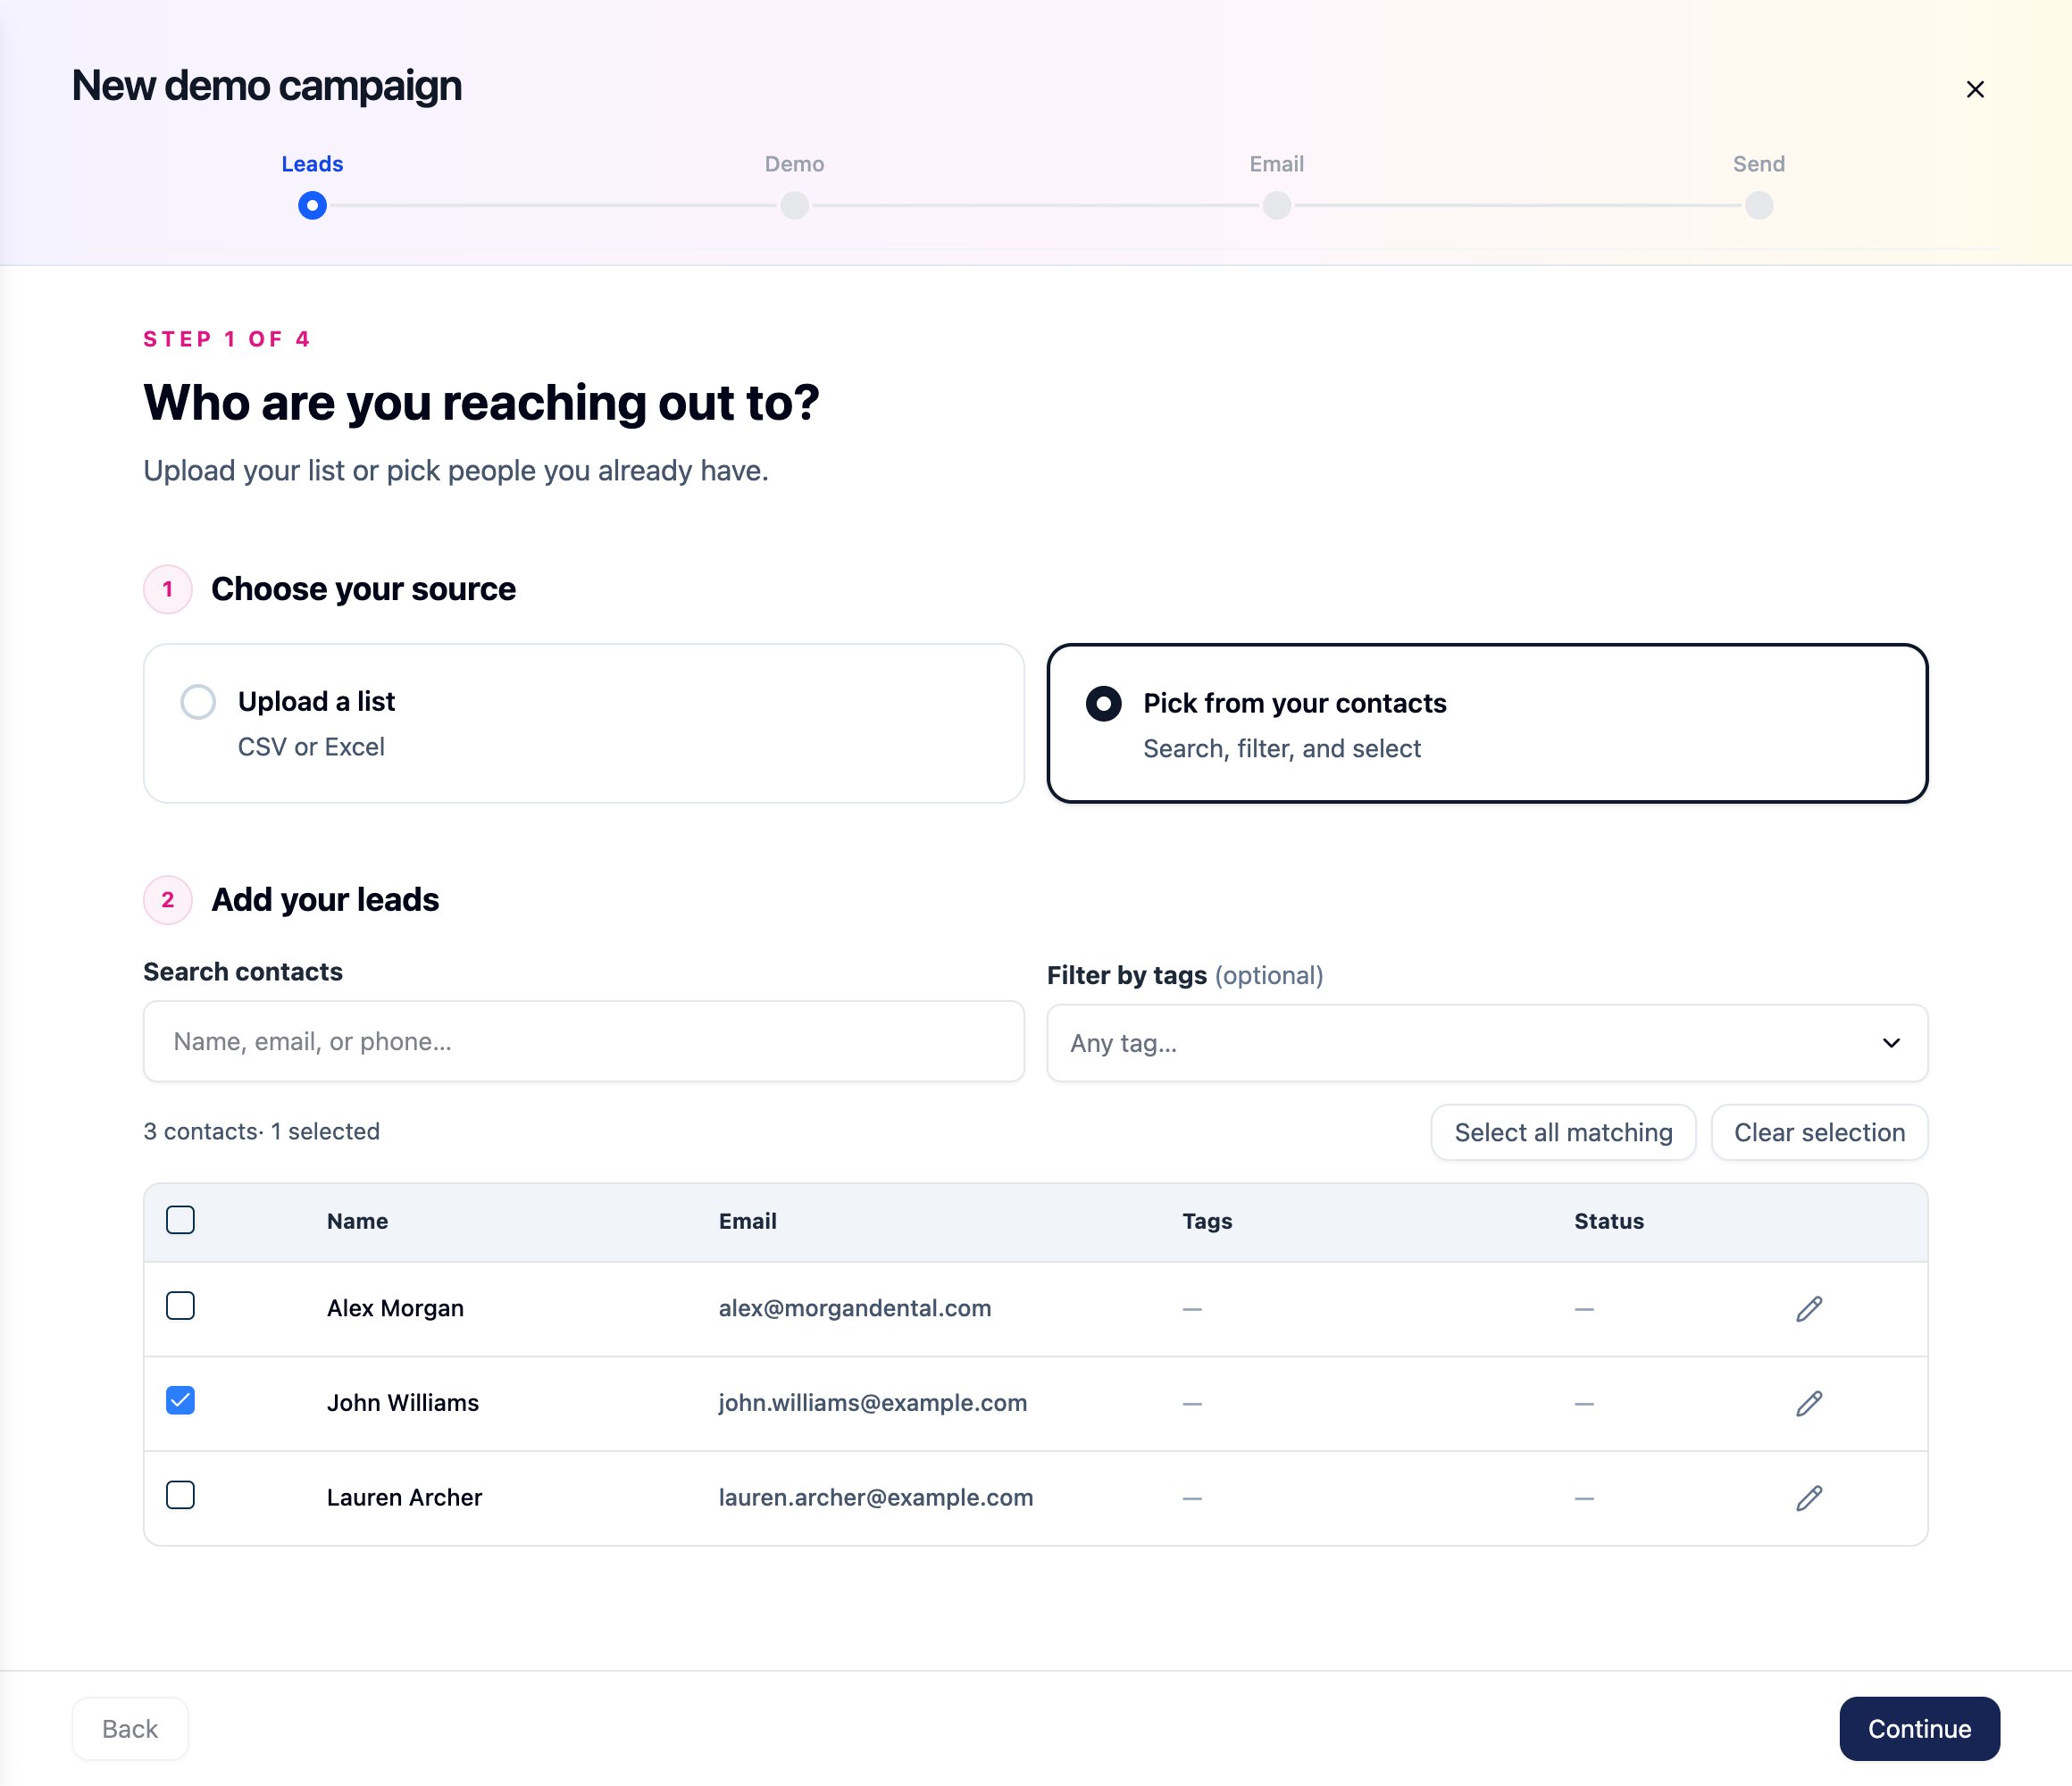This screenshot has height=1786, width=2072.
Task: Edit the Alex Morgan contact row
Action: [1809, 1309]
